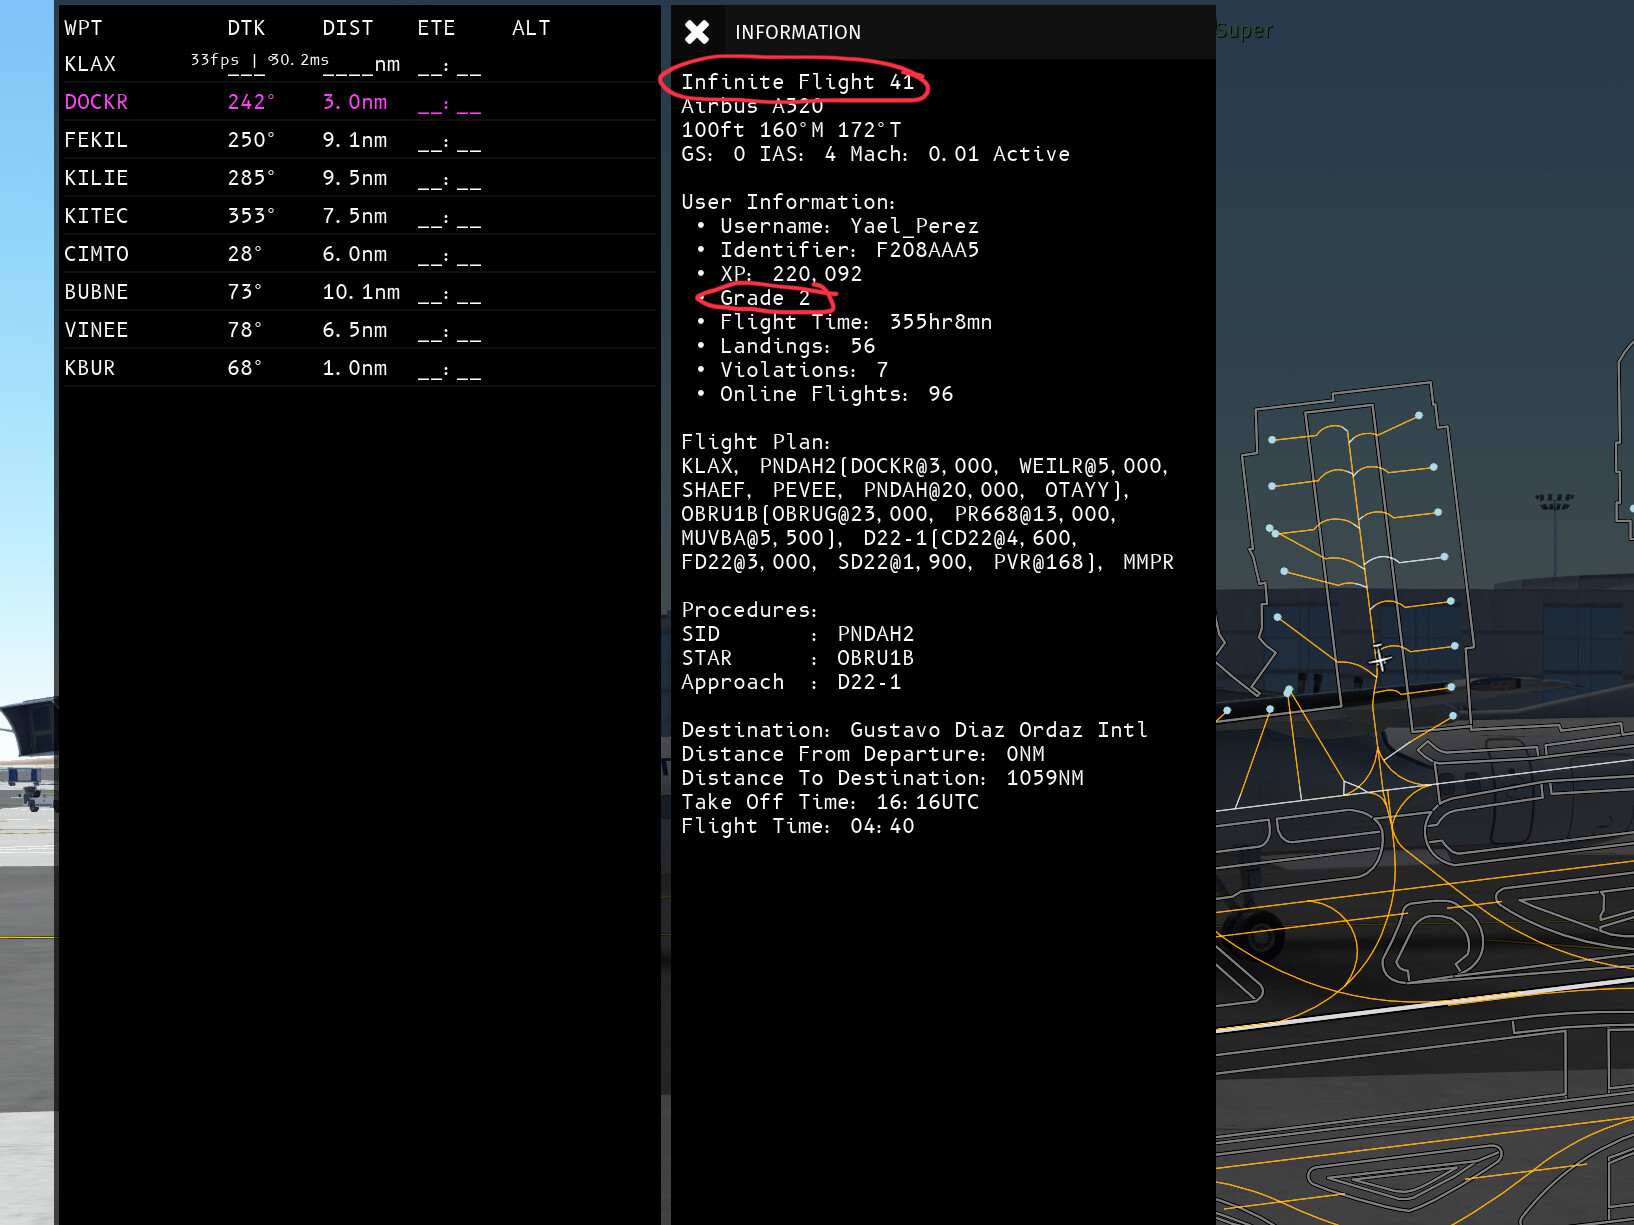
Task: Click the SID PNDAH2 procedure line
Action: click(x=798, y=634)
